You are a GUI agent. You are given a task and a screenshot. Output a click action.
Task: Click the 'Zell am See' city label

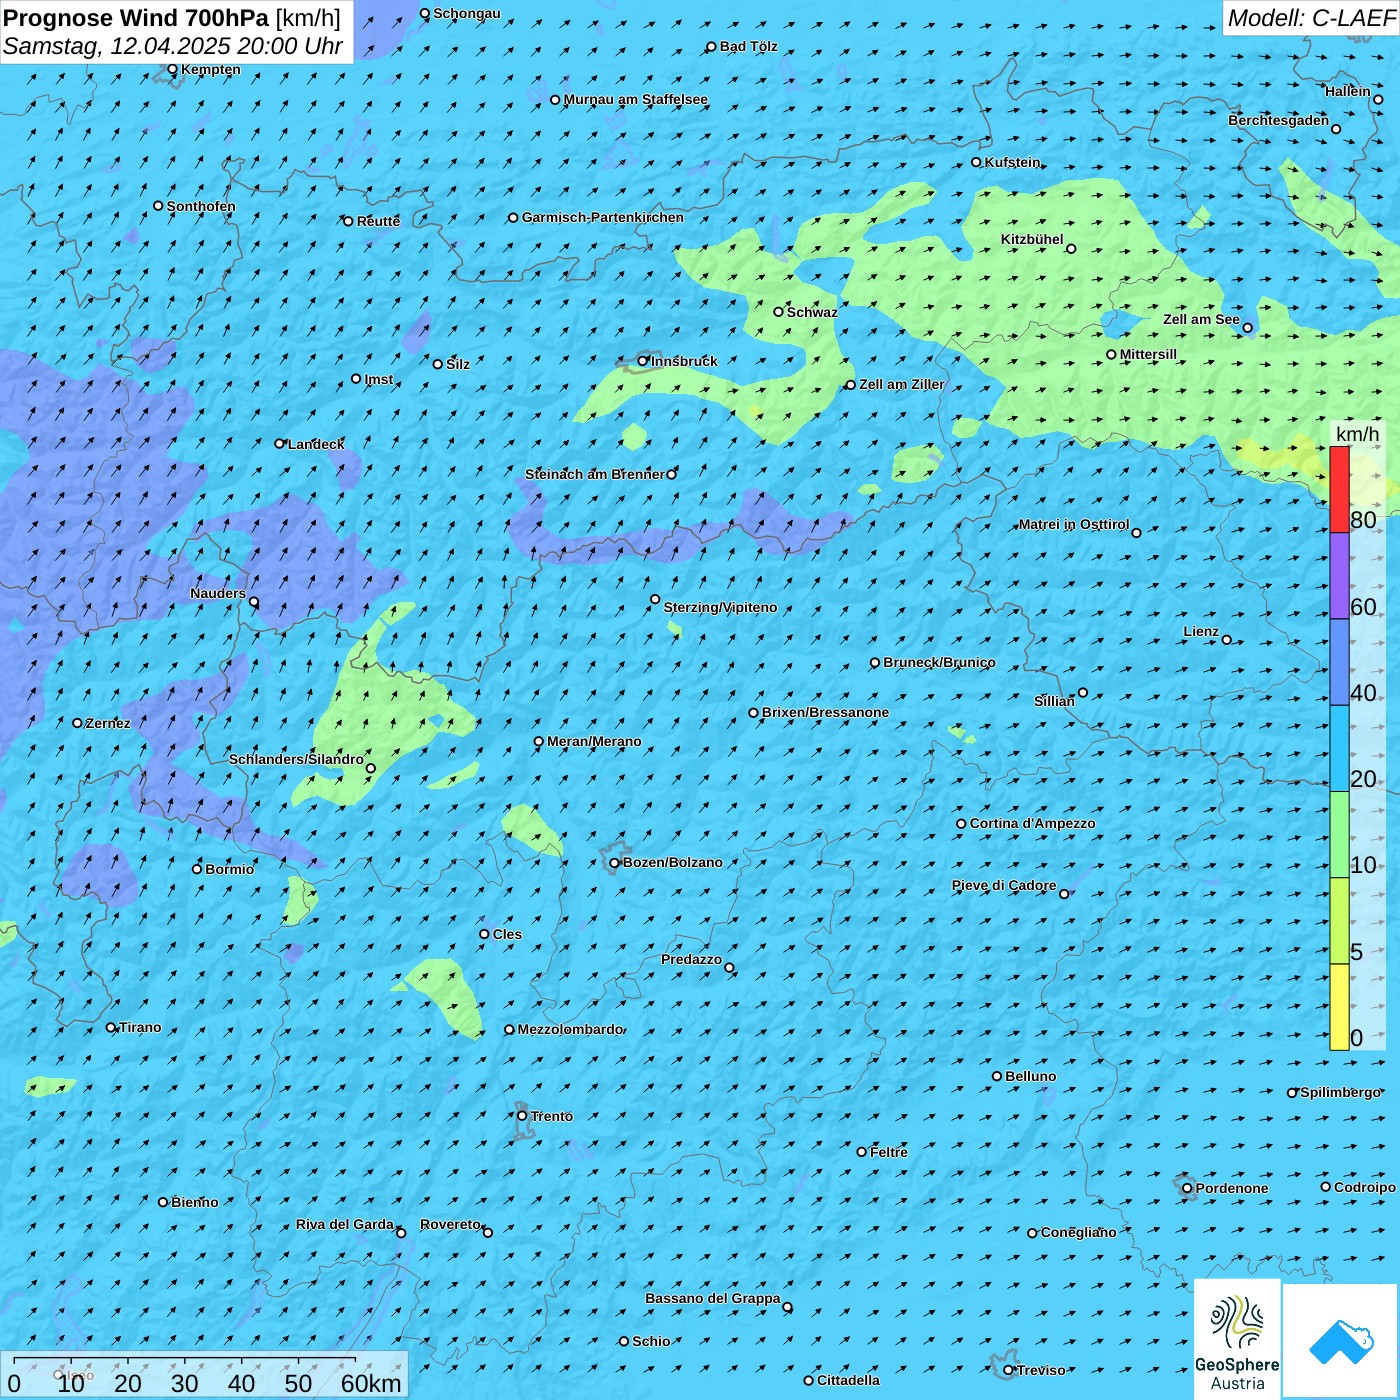pos(1201,319)
